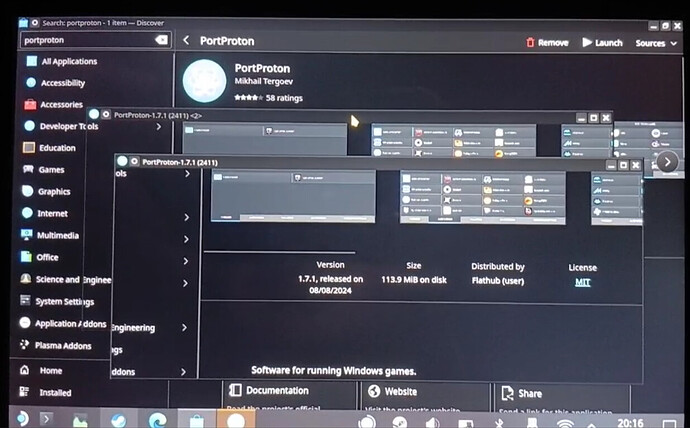Open the icon-grid screenshot thumbnail in PortProton-1.7.1 (2411) window
Image resolution: width=690 pixels, height=428 pixels.
pos(483,198)
